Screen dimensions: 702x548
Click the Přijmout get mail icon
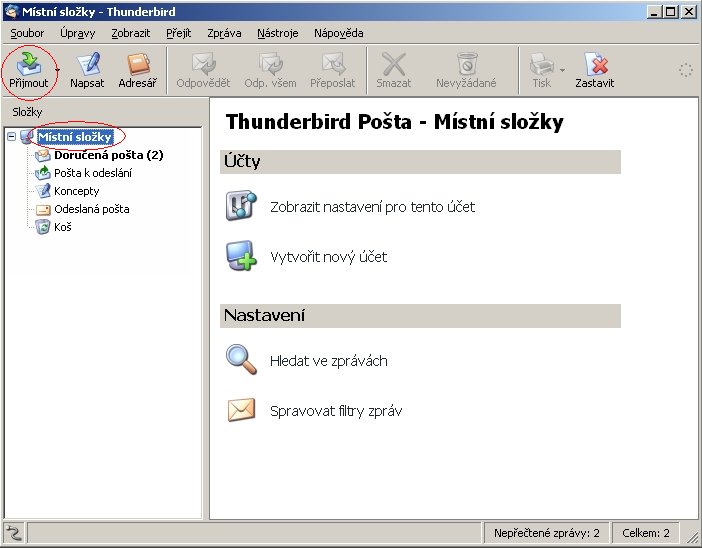(28, 64)
